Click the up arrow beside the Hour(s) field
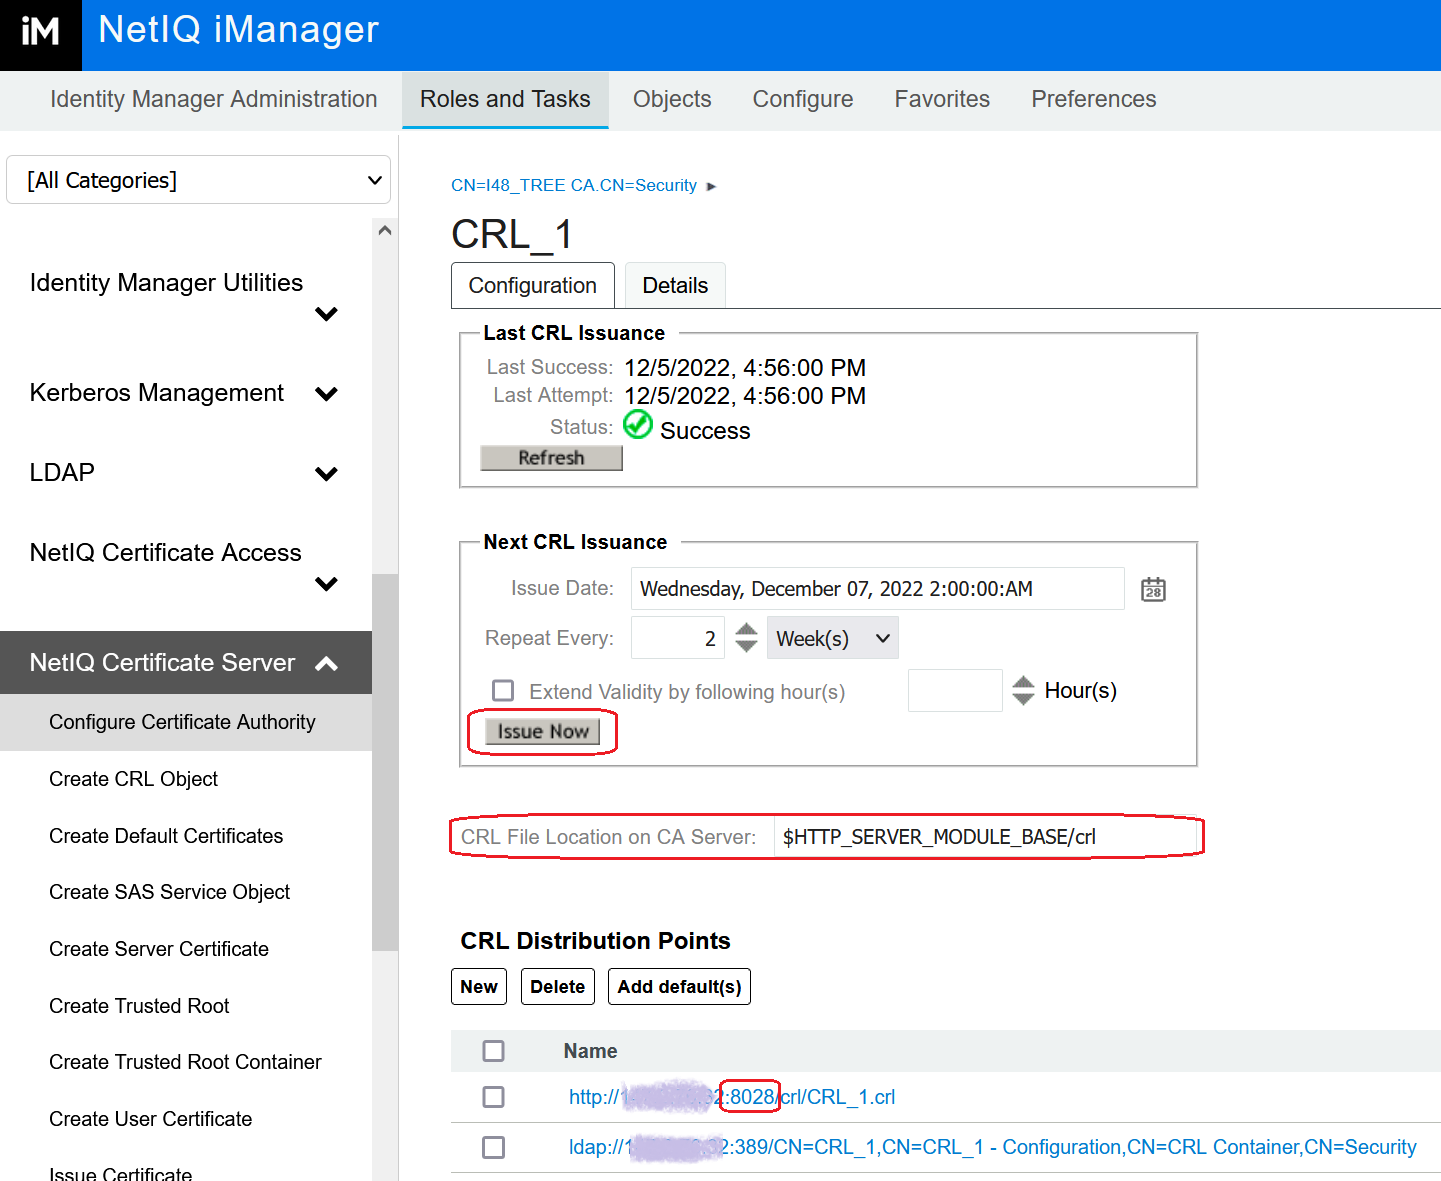 click(1023, 681)
